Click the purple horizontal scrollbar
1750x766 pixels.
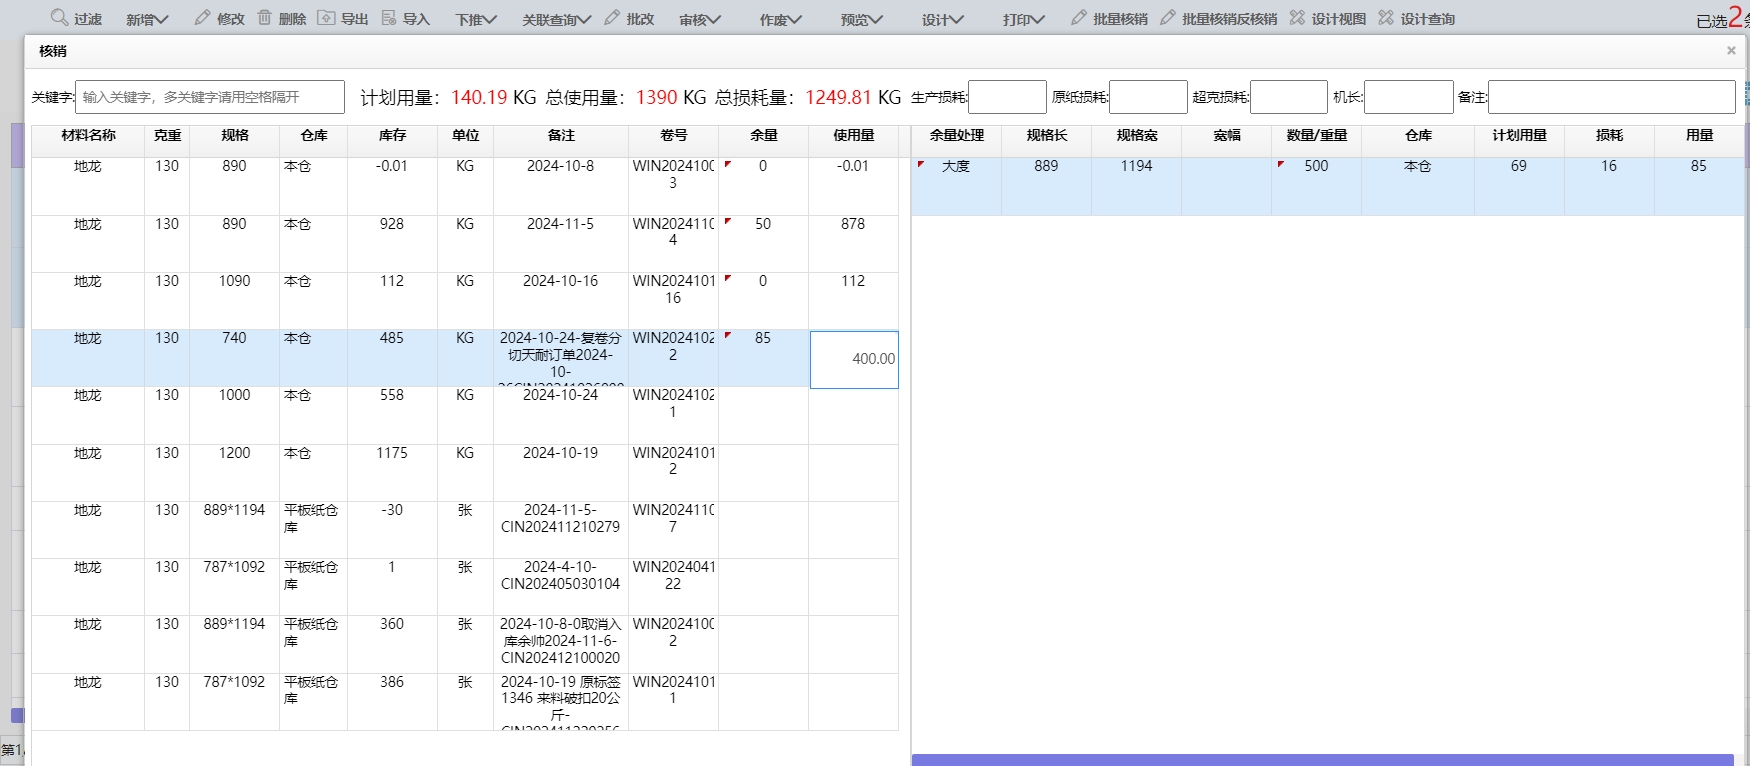[1322, 760]
